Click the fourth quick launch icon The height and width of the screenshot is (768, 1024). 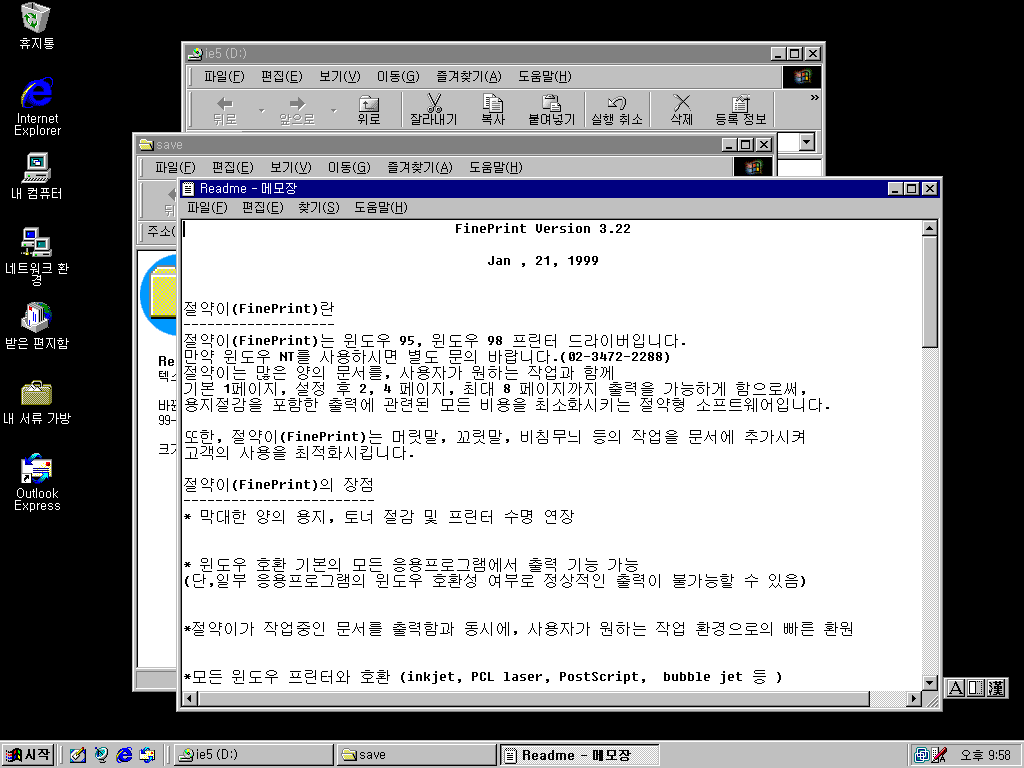pos(148,755)
